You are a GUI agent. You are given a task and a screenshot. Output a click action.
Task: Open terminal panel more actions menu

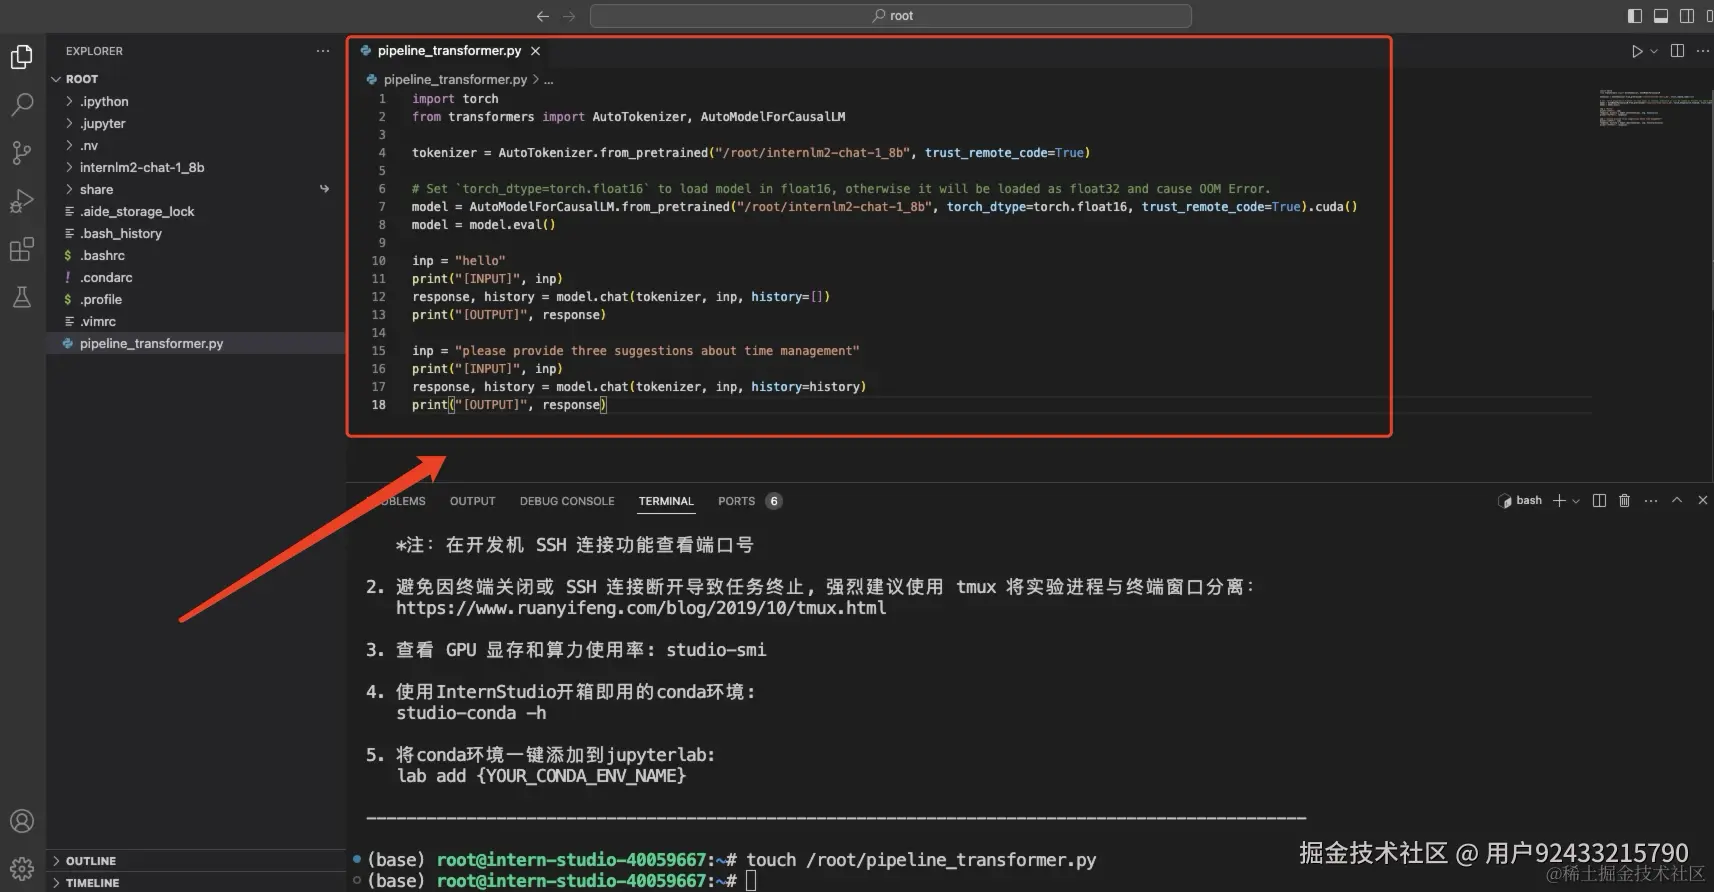click(x=1650, y=501)
